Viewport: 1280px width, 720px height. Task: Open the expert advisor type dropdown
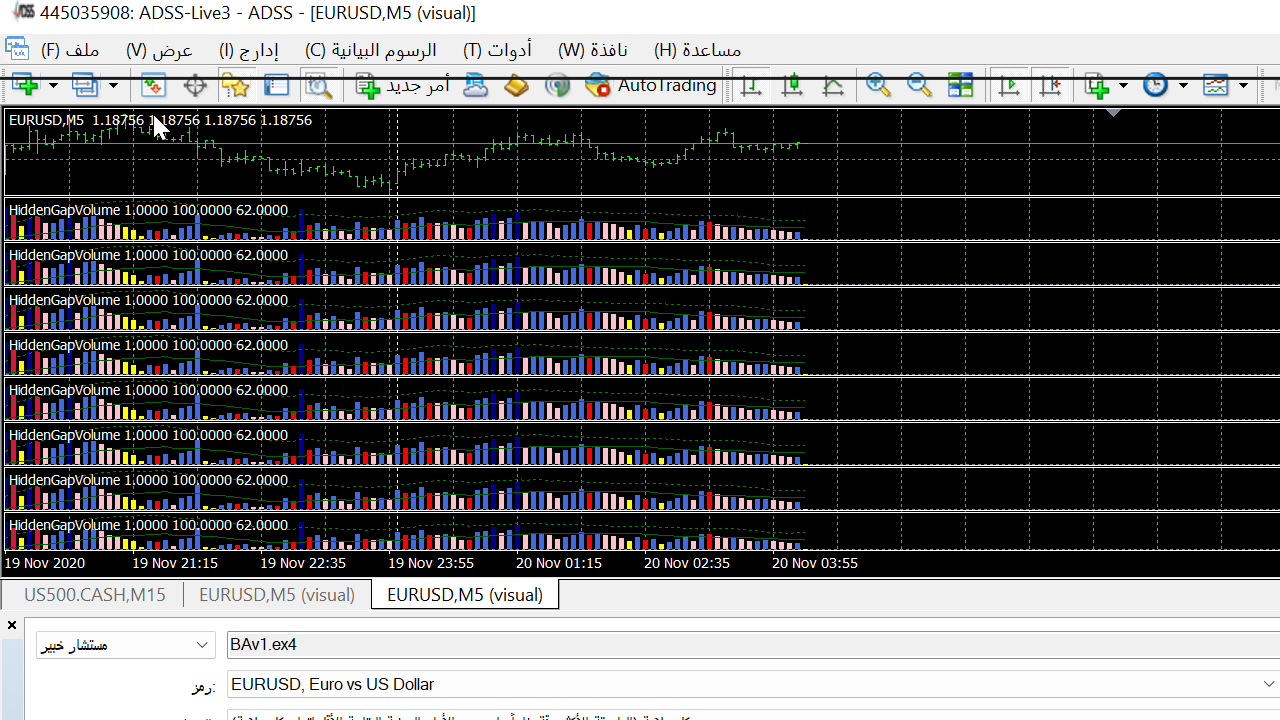(x=203, y=645)
